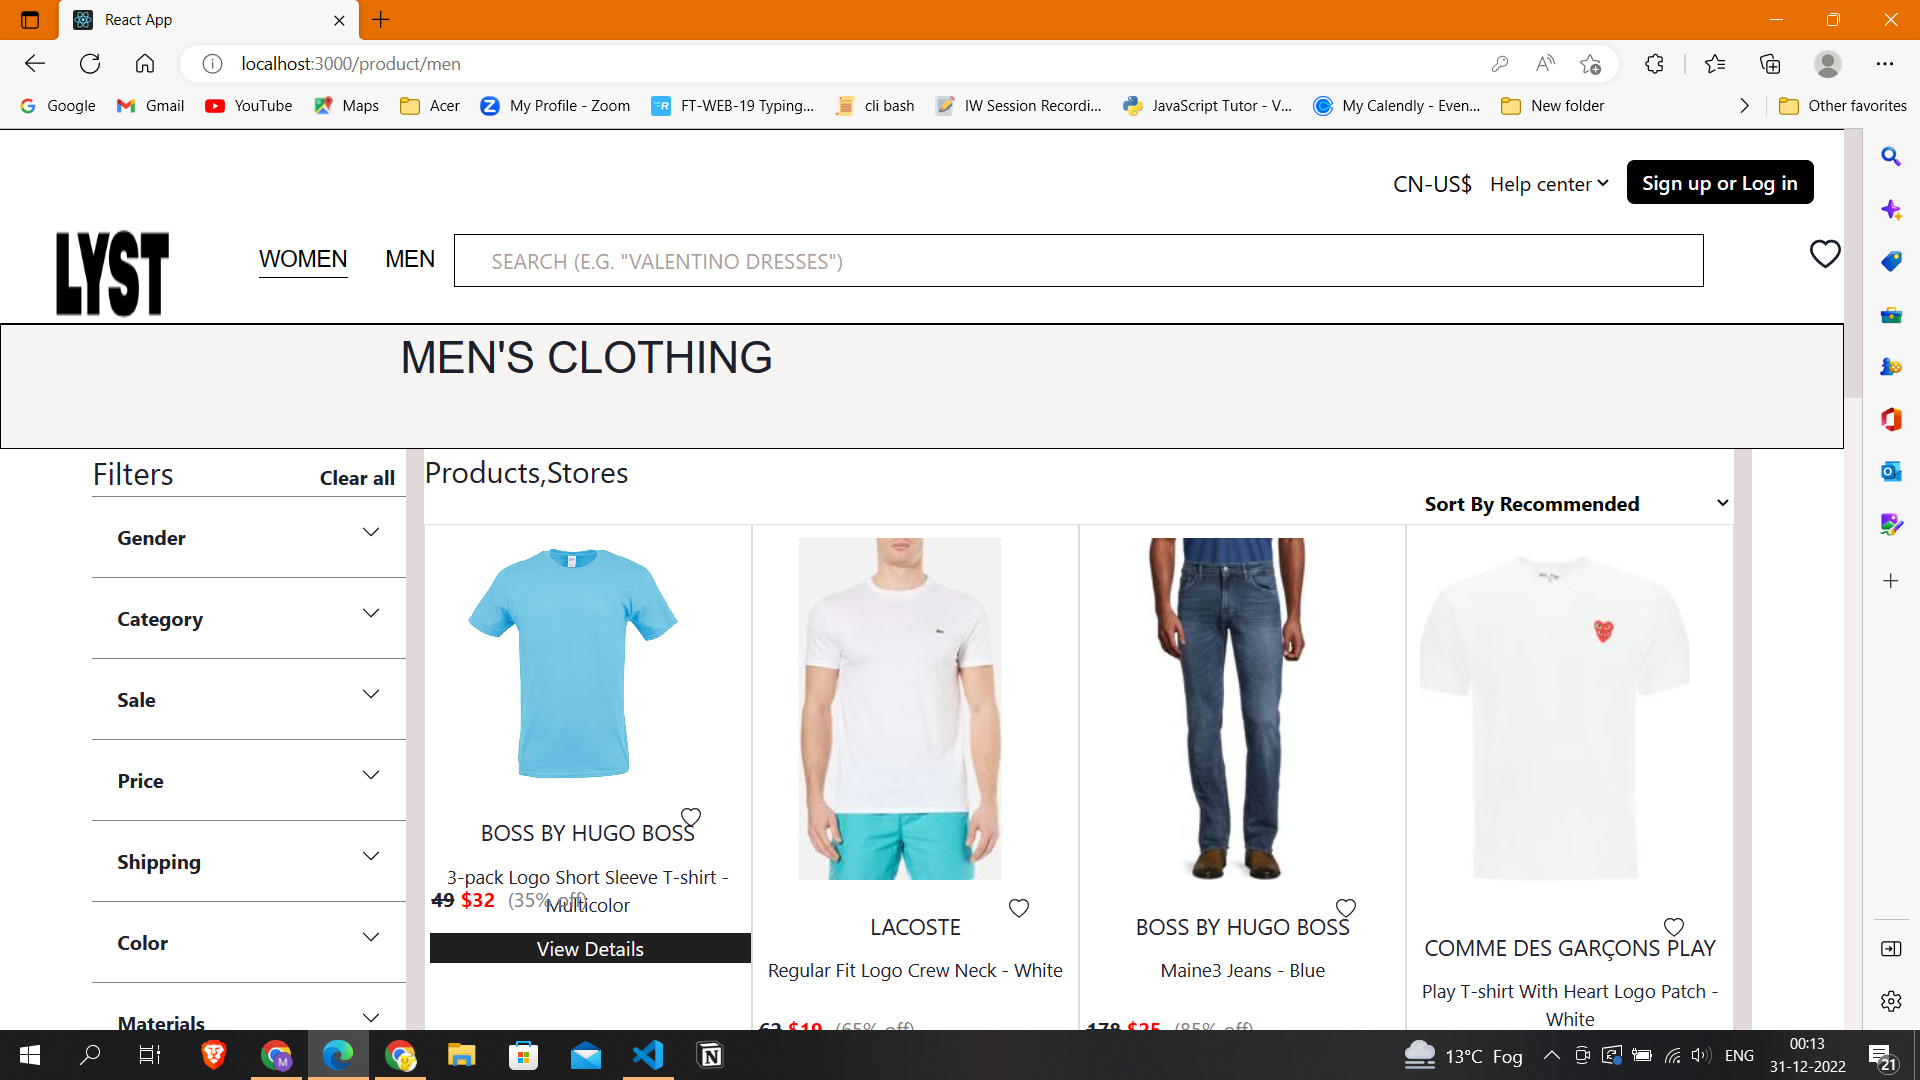
Task: Open Edge sidebar tools briefcase icon
Action: 1891,315
